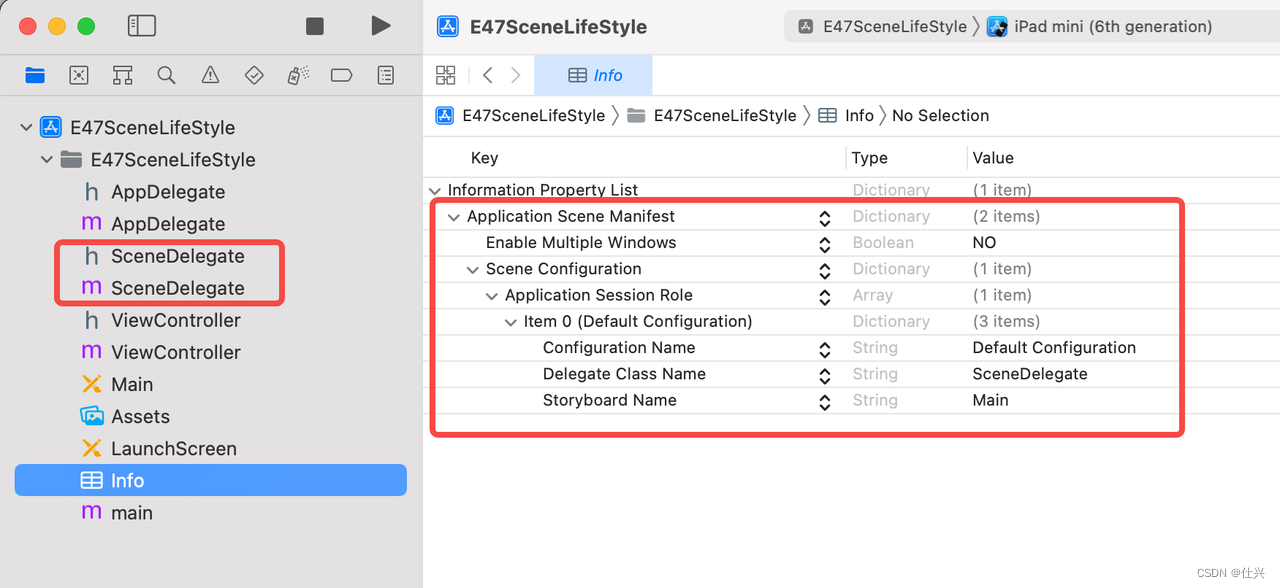Open the Breakpoint navigator icon
Screen dimensions: 1280x588
(341, 75)
